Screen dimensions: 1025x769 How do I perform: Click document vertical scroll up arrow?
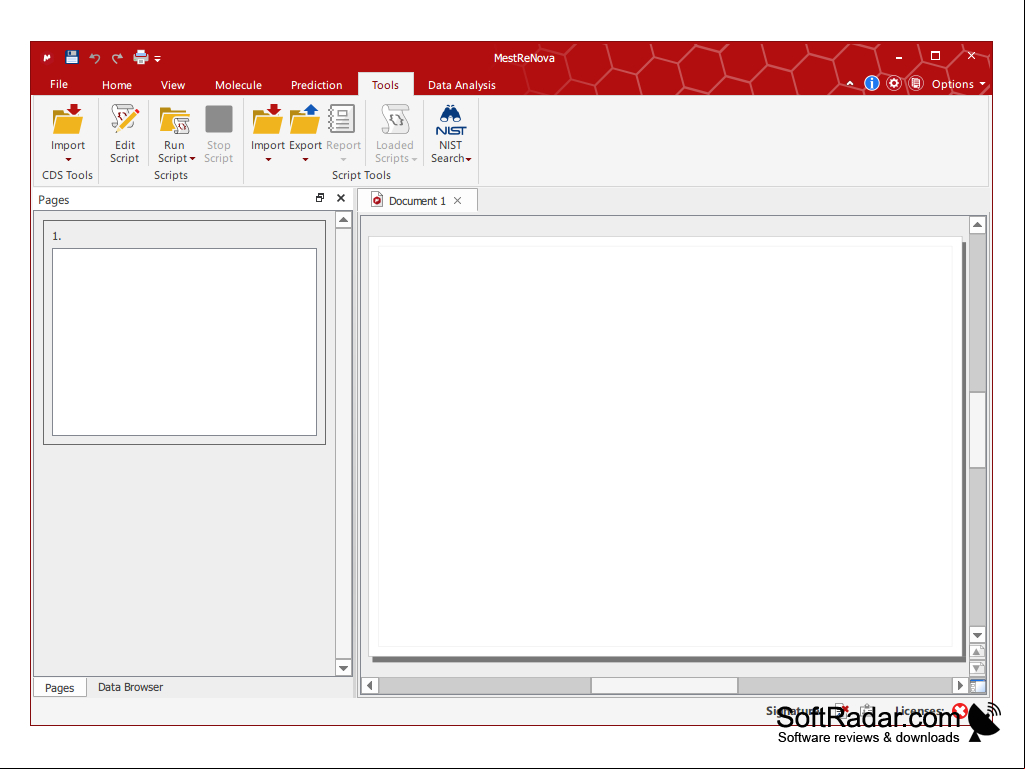tap(977, 226)
